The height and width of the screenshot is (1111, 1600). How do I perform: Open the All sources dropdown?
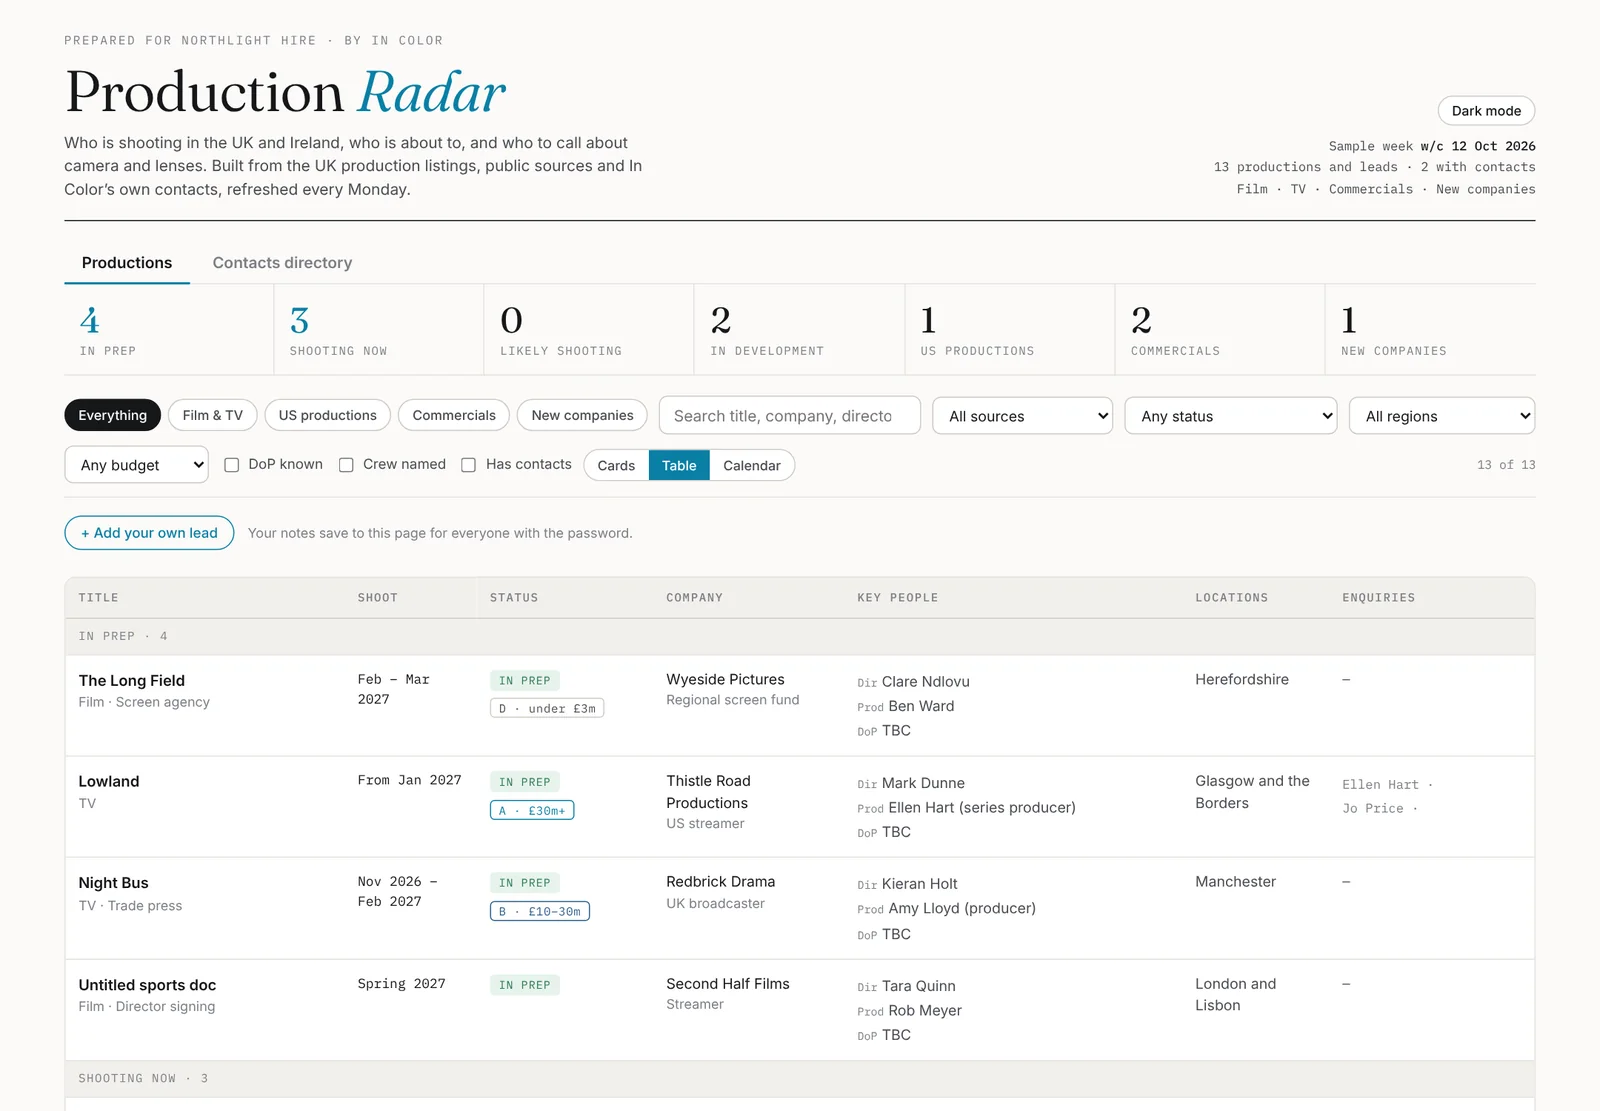point(1023,416)
